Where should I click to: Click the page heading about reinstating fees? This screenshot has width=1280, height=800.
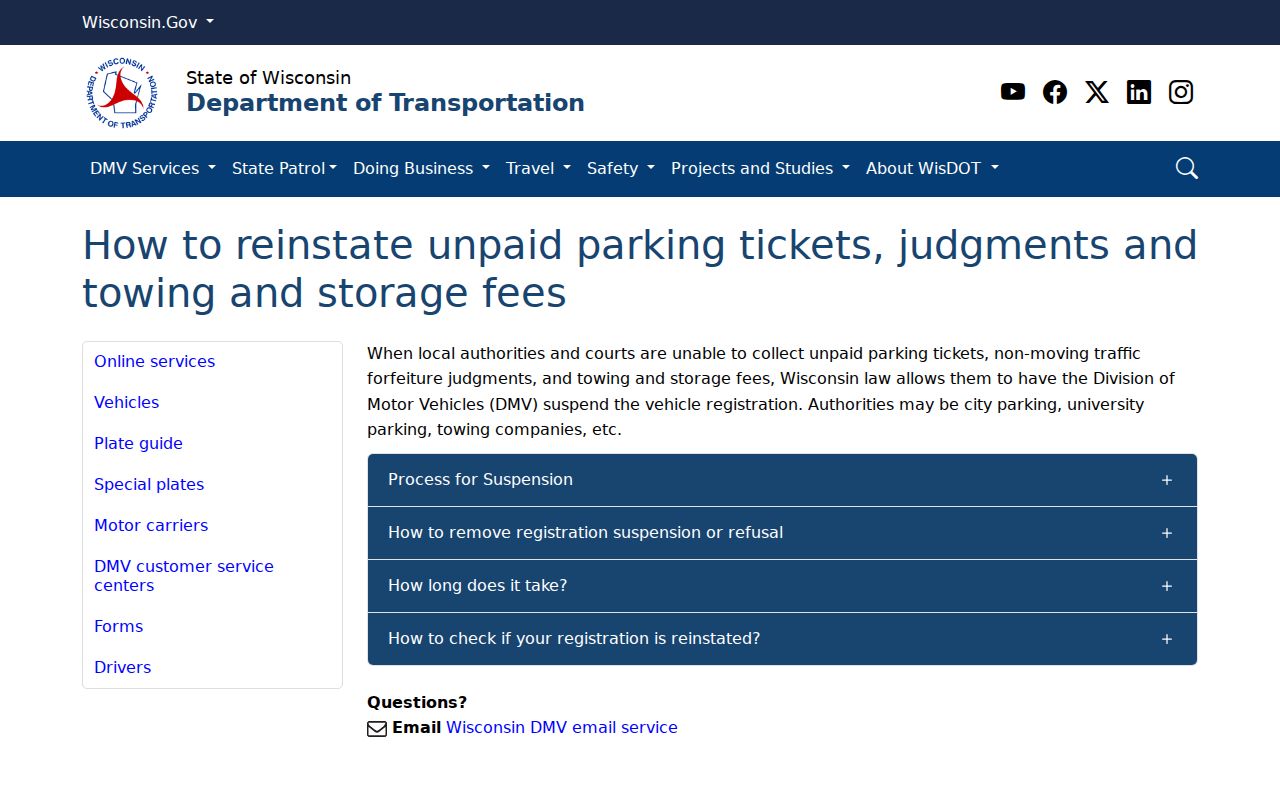tap(640, 269)
